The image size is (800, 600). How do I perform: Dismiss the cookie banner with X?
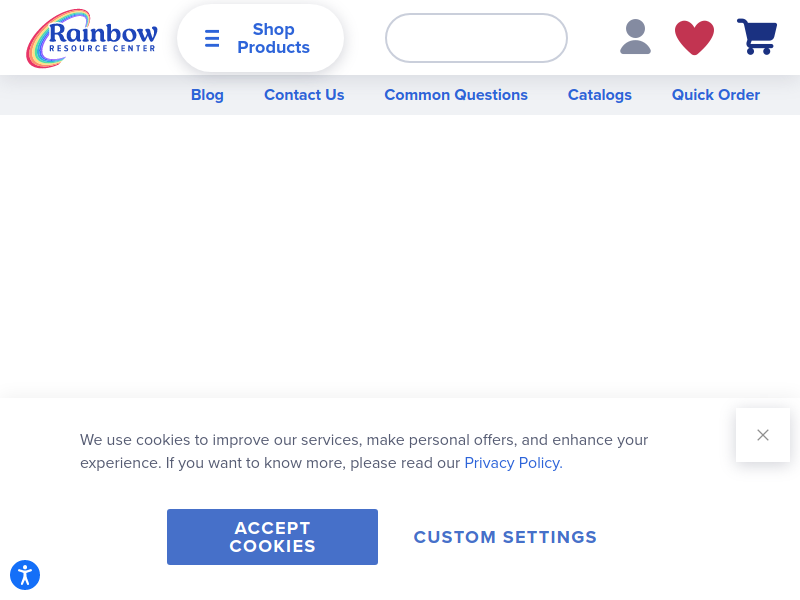click(763, 435)
